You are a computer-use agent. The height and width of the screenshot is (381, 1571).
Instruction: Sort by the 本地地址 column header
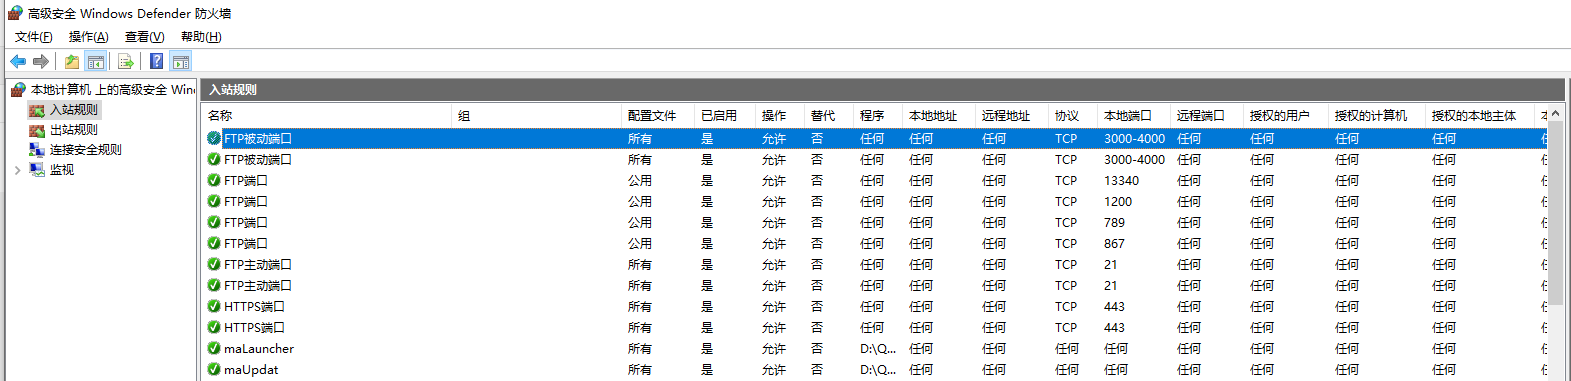coord(938,116)
